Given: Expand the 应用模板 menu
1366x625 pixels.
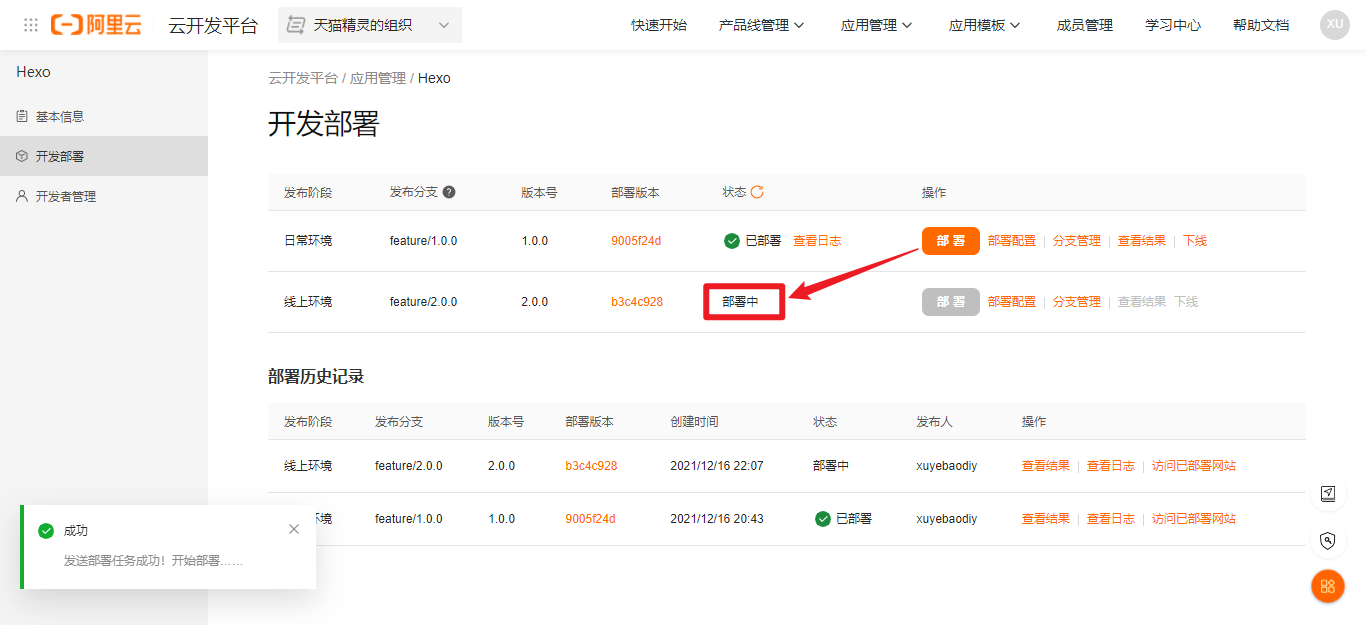Looking at the screenshot, I should click(x=985, y=25).
